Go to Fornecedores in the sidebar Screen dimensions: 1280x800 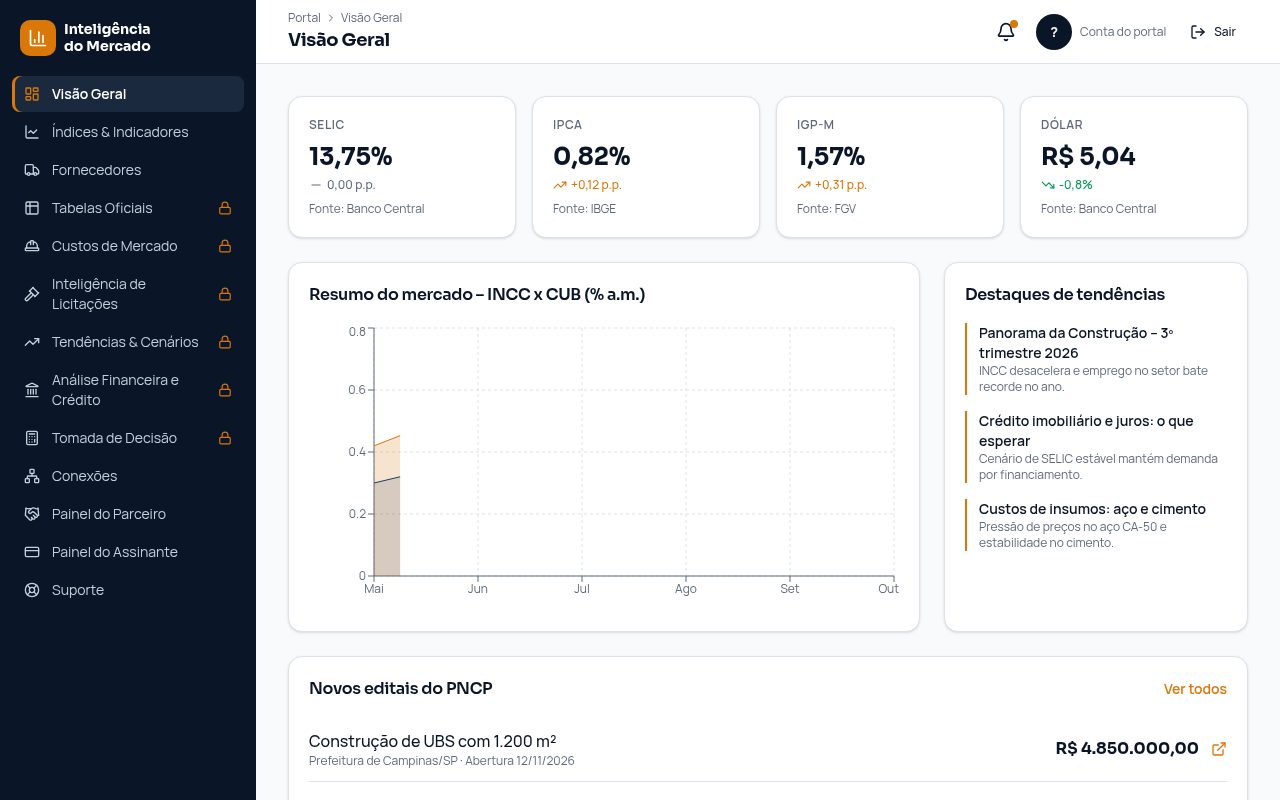[128, 170]
